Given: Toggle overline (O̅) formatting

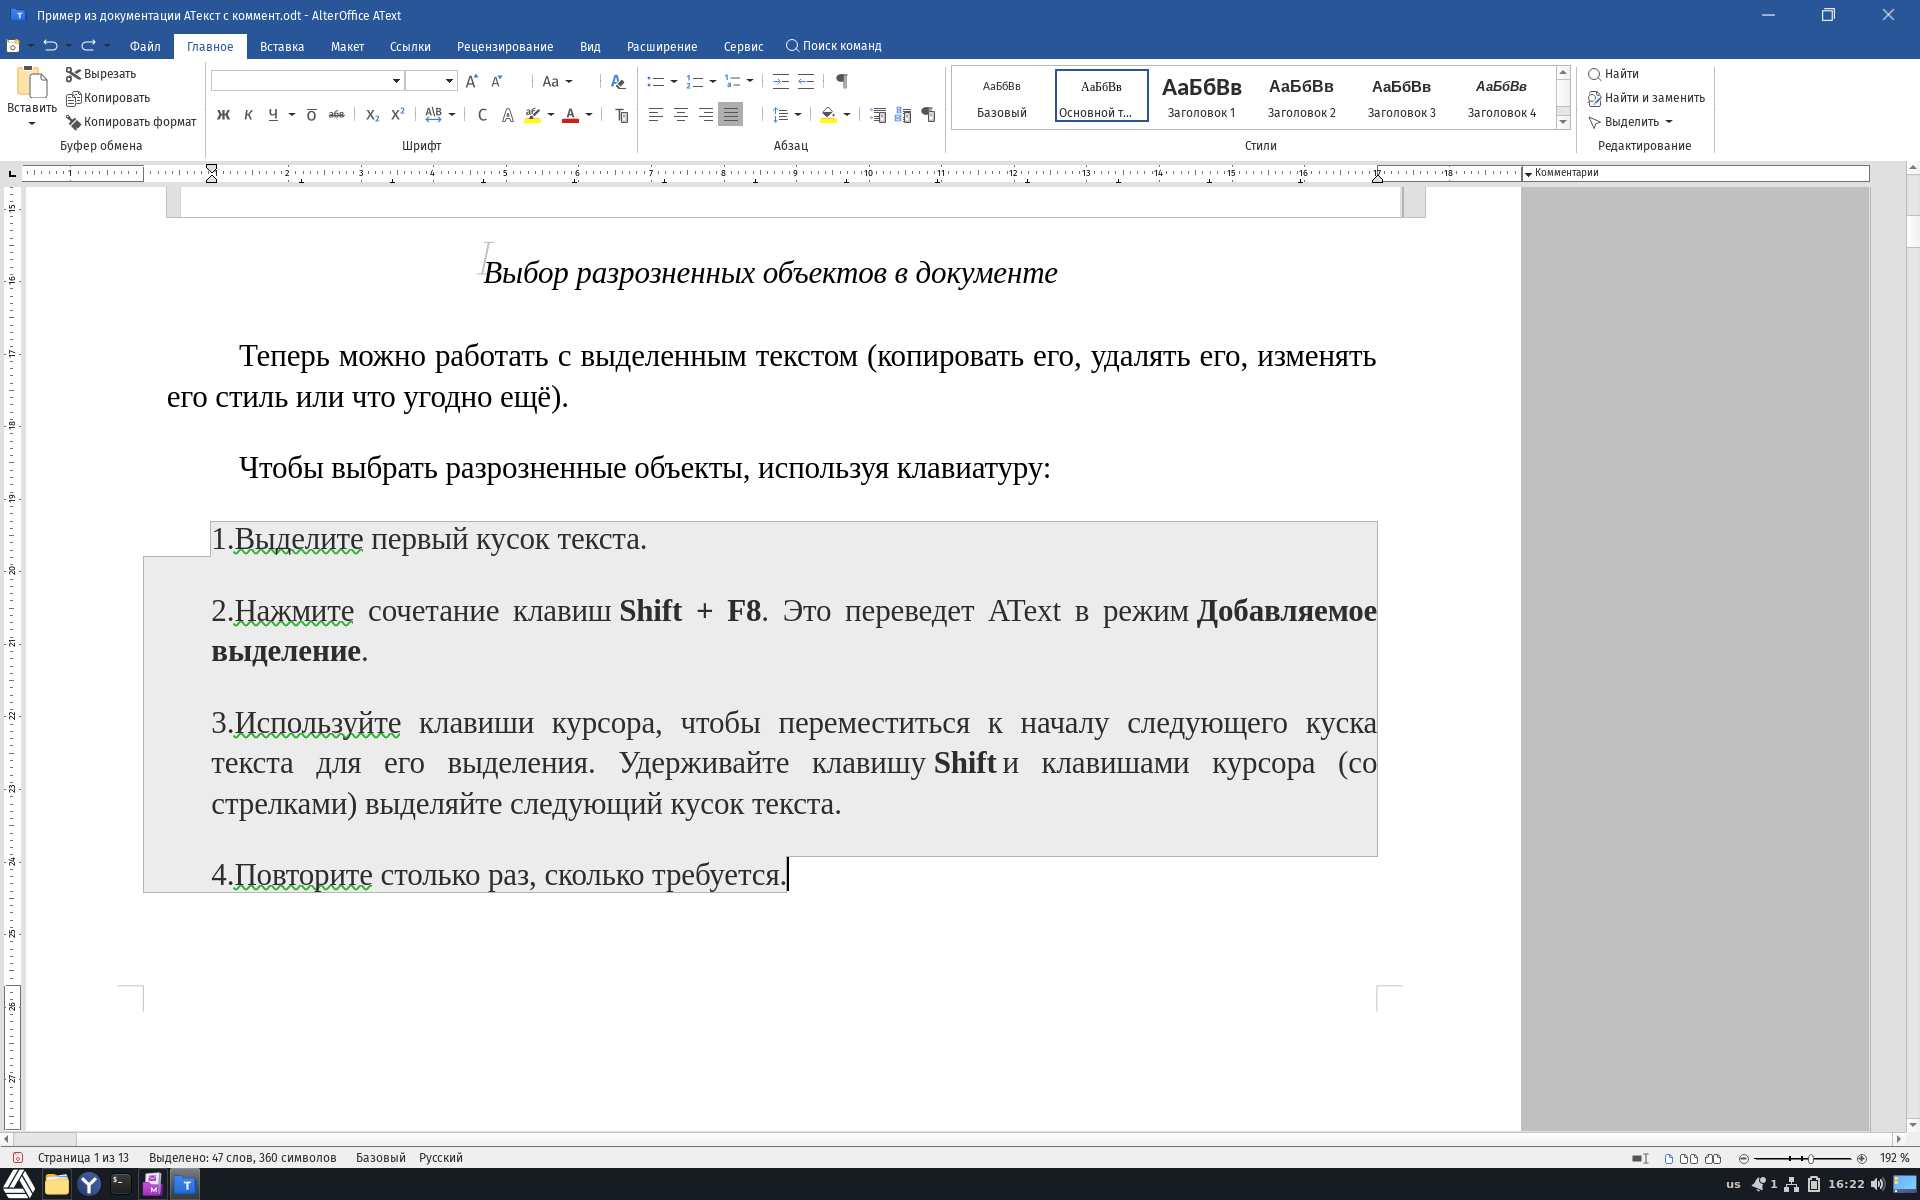Looking at the screenshot, I should pos(311,115).
